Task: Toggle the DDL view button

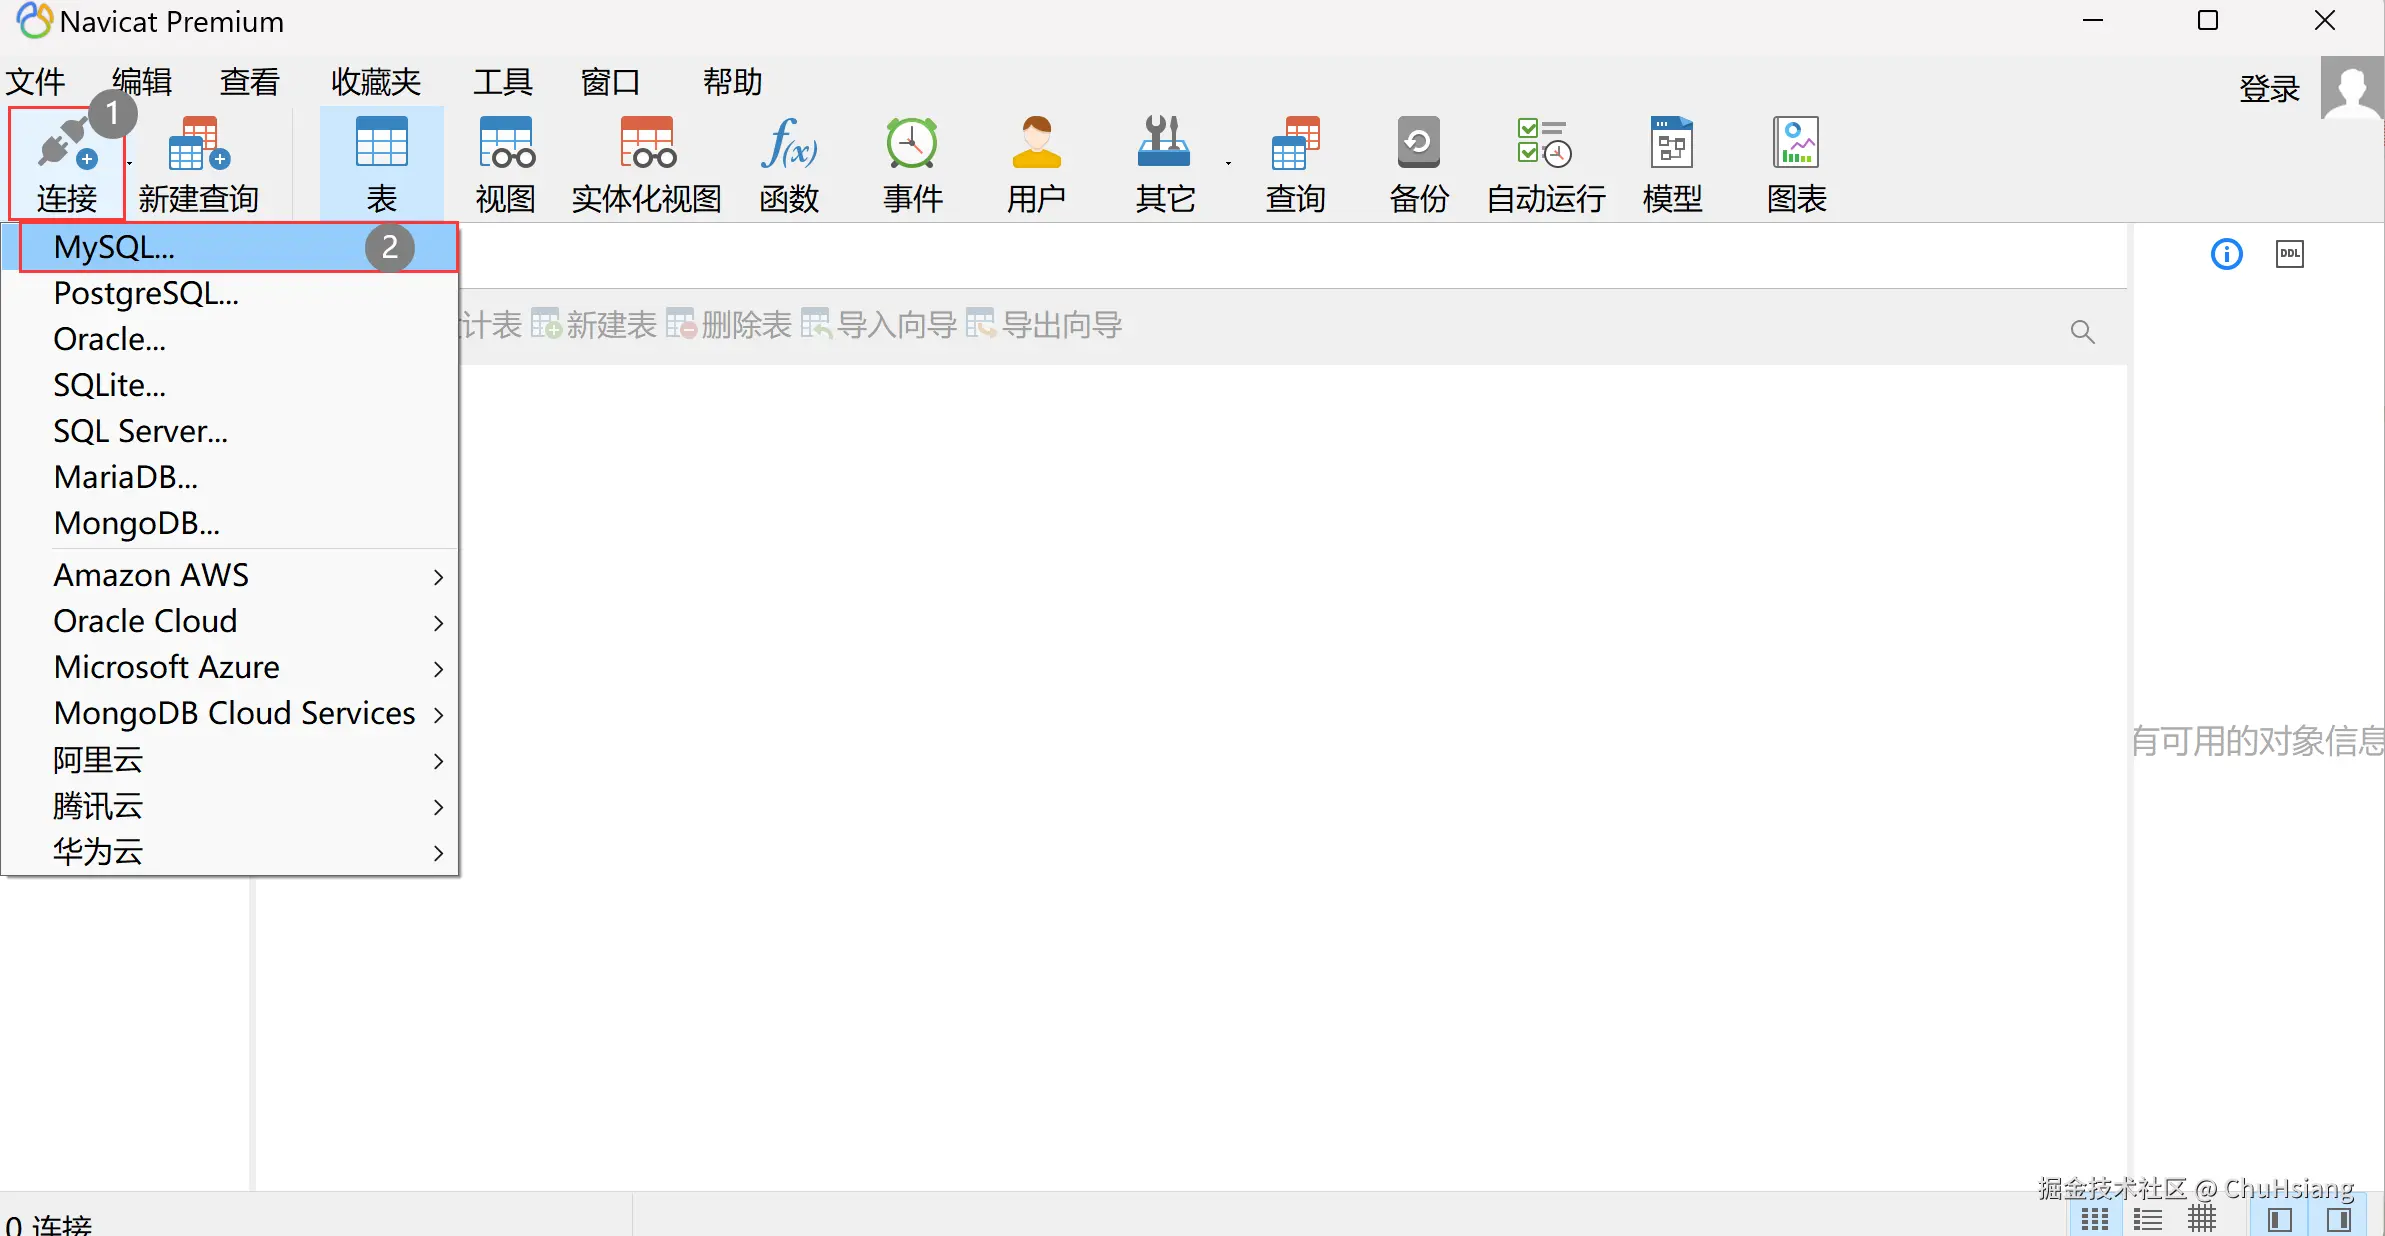Action: click(x=2289, y=254)
